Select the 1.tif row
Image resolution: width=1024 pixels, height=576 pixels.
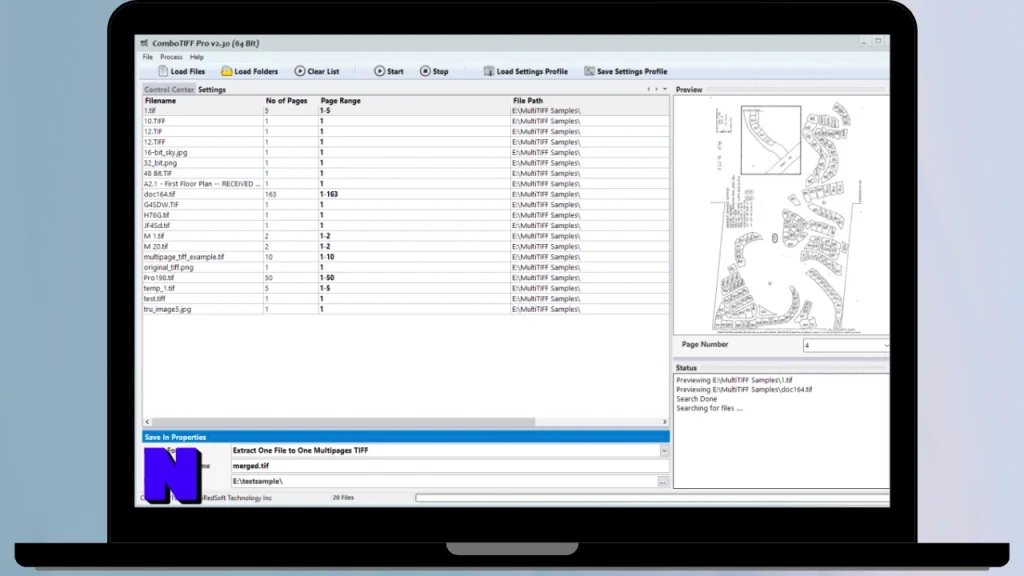(x=406, y=111)
